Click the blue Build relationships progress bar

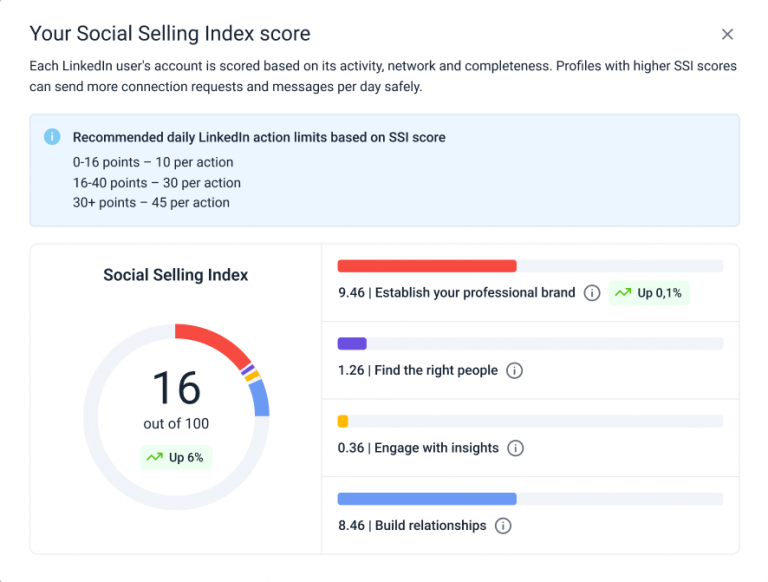point(427,499)
